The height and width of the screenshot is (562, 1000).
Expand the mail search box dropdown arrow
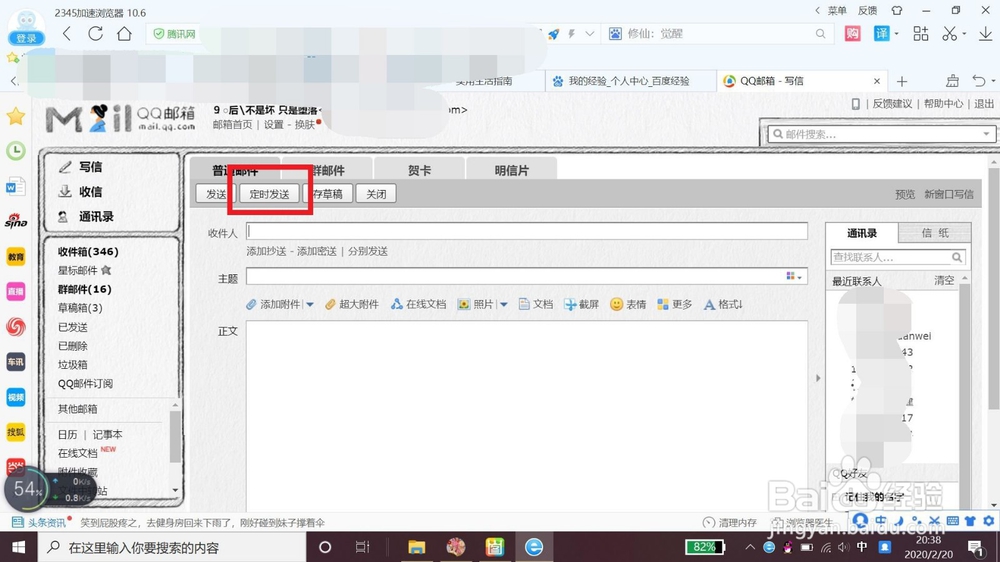point(986,134)
